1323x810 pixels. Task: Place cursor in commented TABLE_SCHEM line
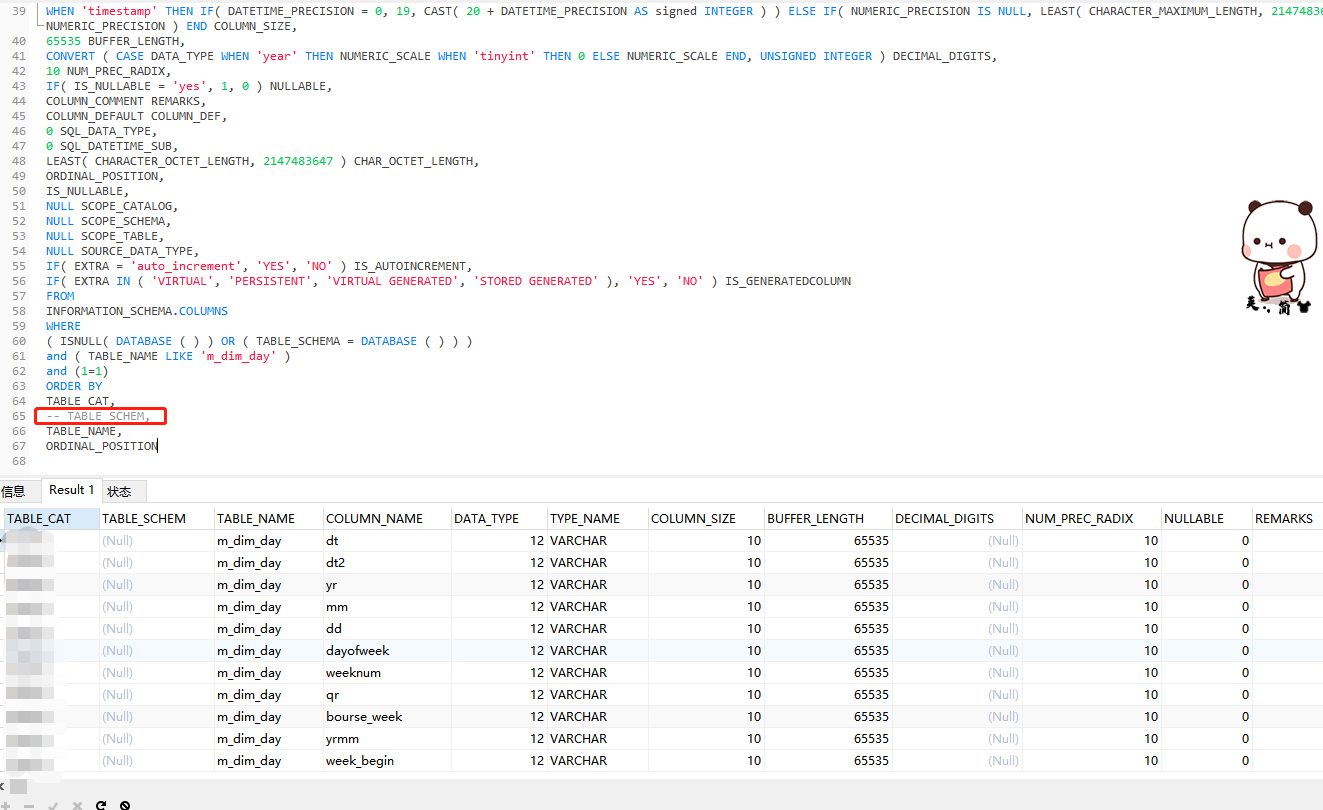tap(98, 416)
